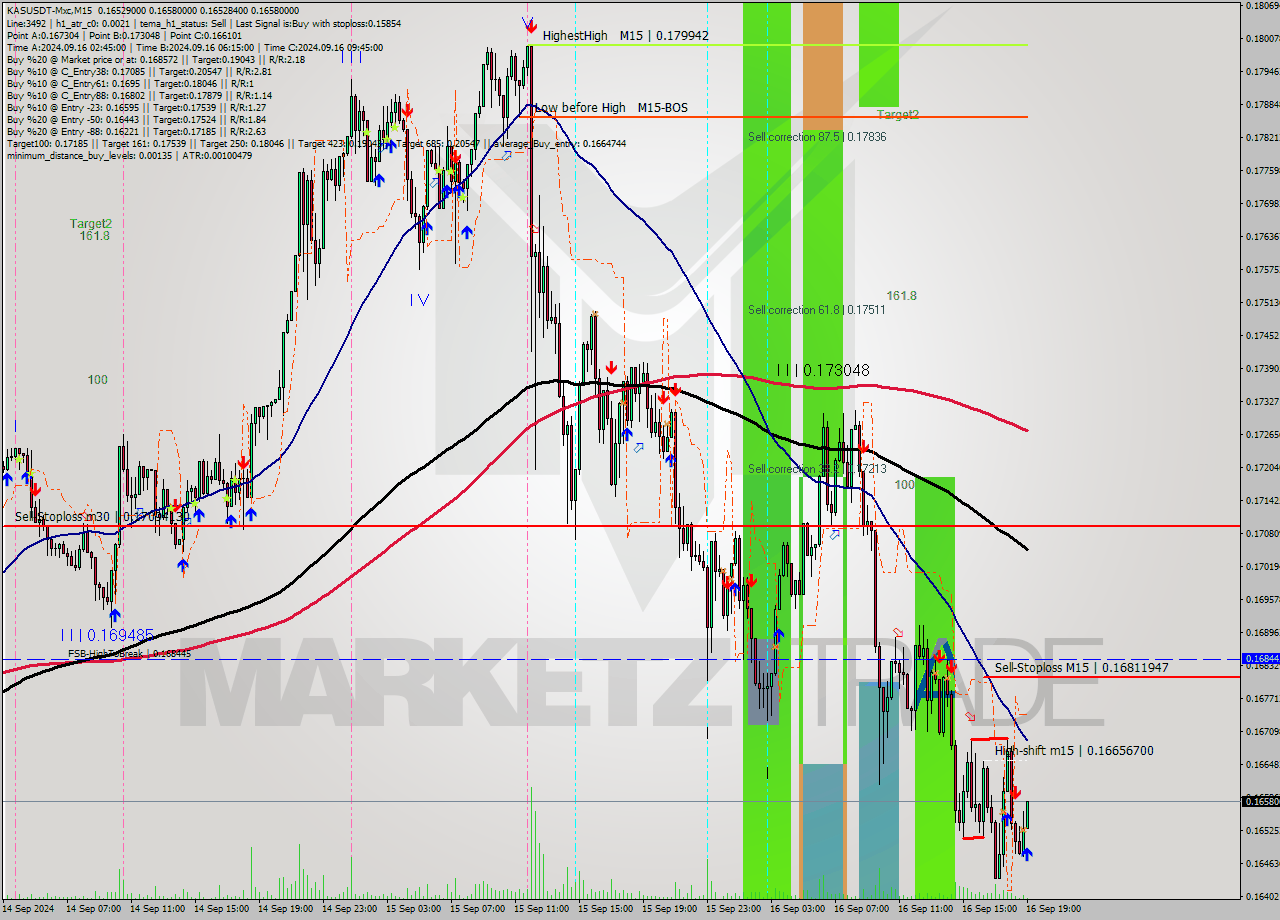
Task: Click the '15 Sep 11:00' time axis label
Action: (x=541, y=909)
